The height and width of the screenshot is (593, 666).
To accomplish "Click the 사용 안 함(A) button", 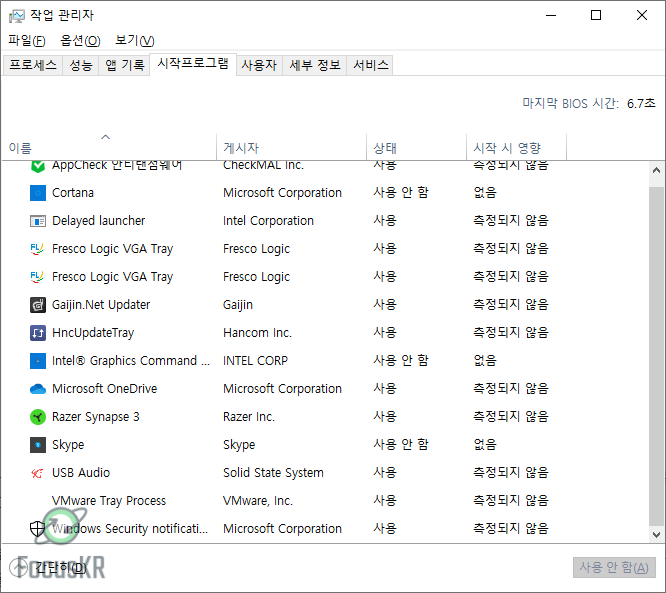I will 614,568.
